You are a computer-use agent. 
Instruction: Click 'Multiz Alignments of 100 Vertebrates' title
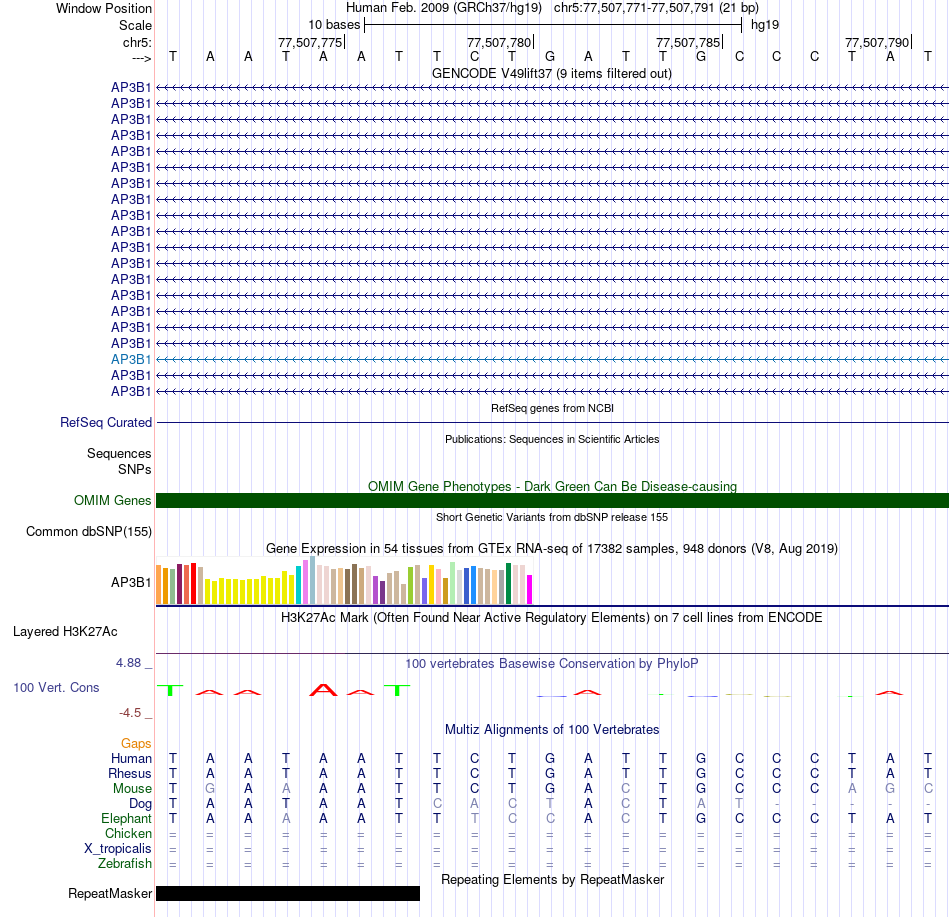point(552,729)
